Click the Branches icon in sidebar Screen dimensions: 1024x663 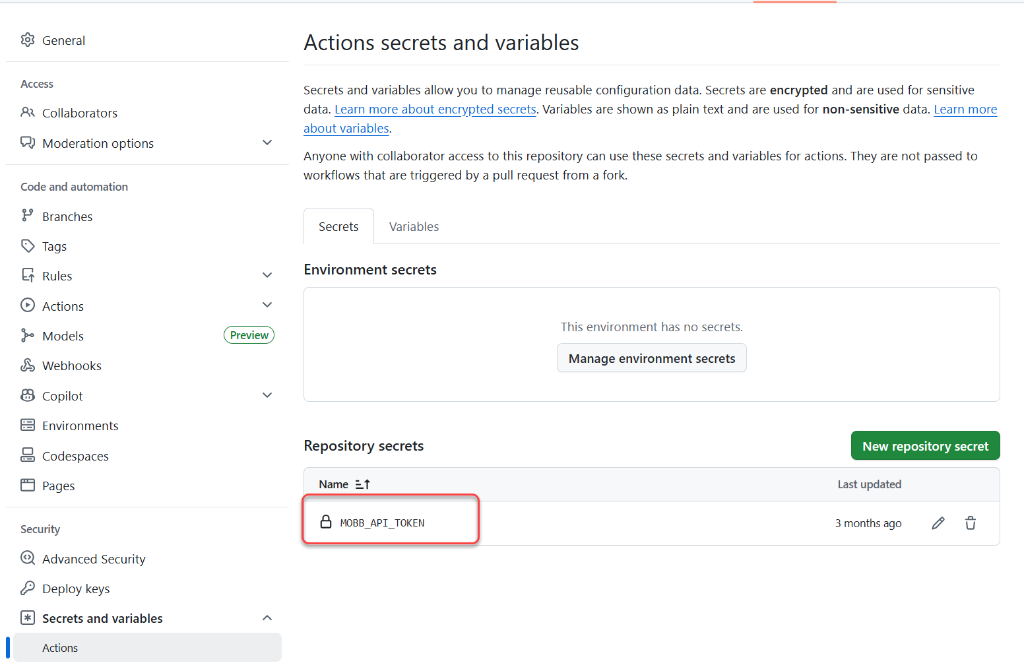pyautogui.click(x=28, y=216)
